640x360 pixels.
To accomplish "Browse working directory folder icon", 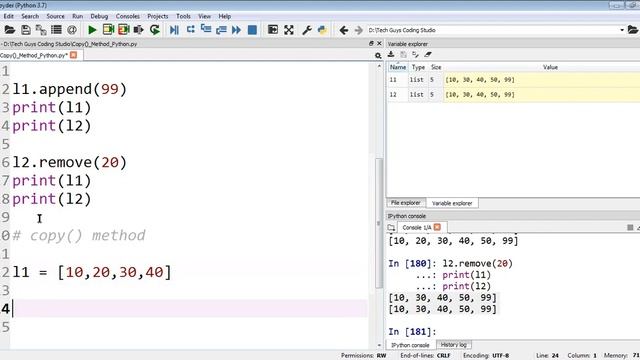I will (x=633, y=30).
